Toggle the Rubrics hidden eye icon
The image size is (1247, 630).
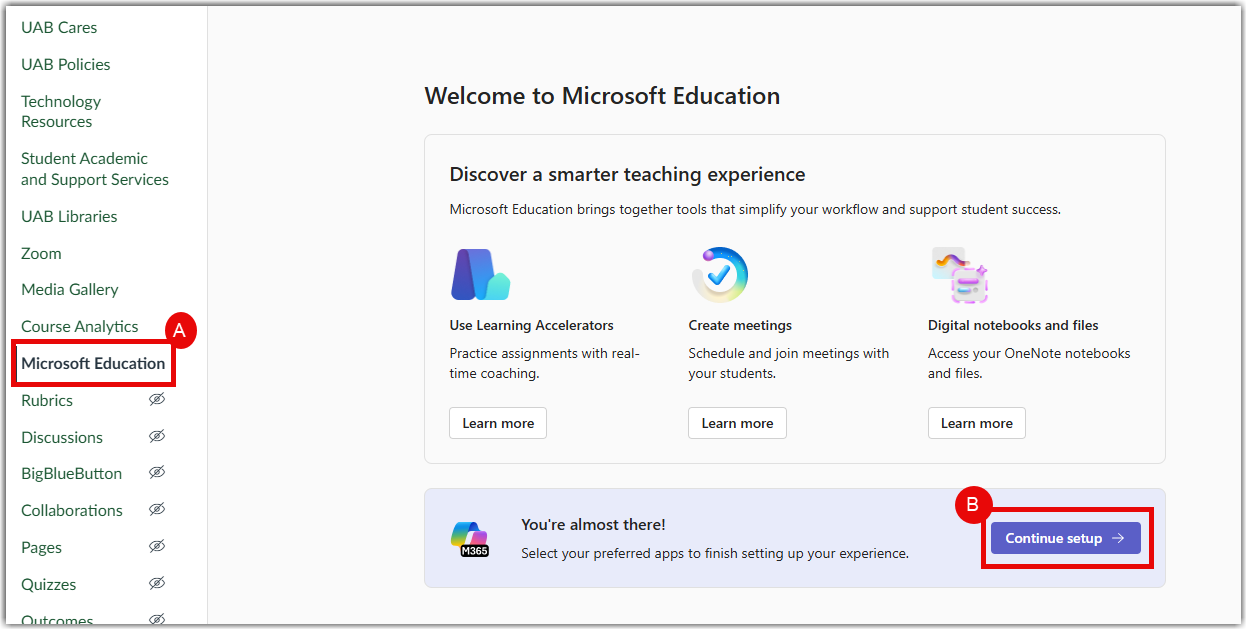[157, 400]
